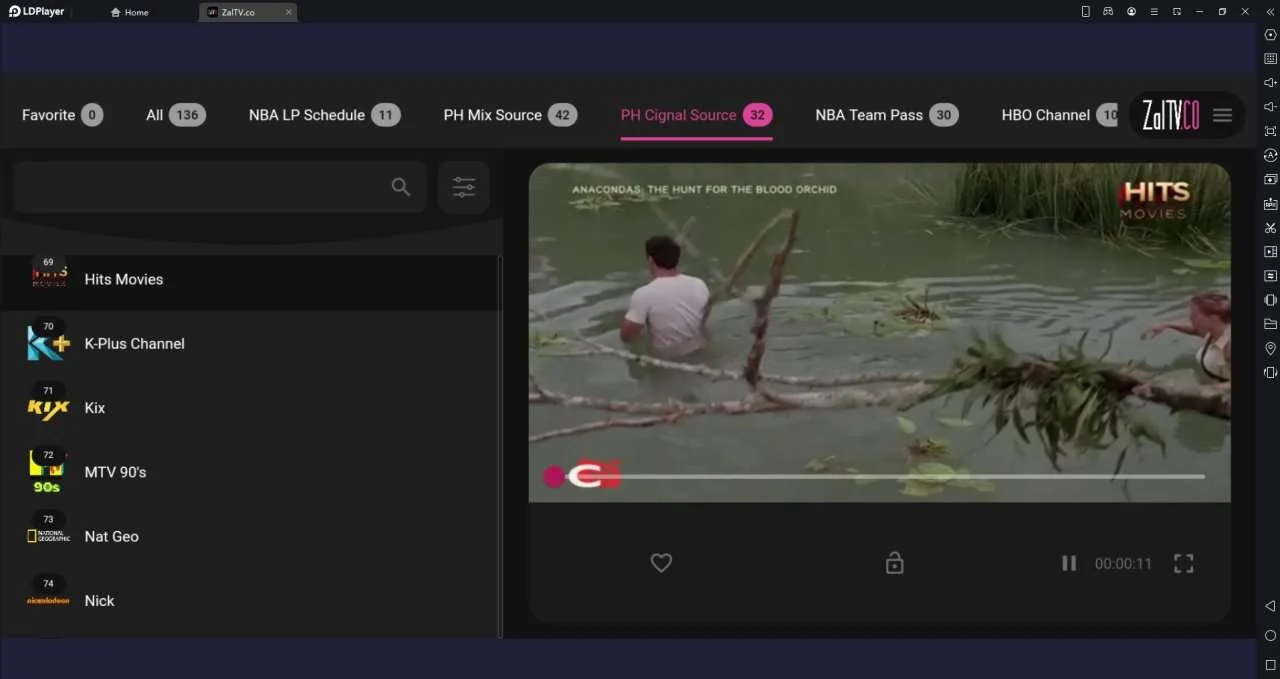Click Android back triangle button

pos(1270,606)
